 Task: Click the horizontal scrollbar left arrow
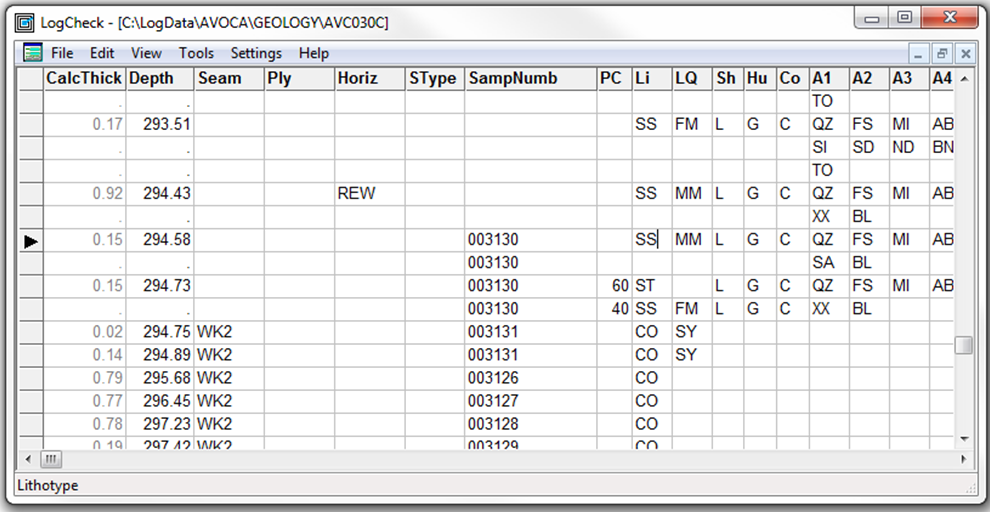[x=28, y=458]
